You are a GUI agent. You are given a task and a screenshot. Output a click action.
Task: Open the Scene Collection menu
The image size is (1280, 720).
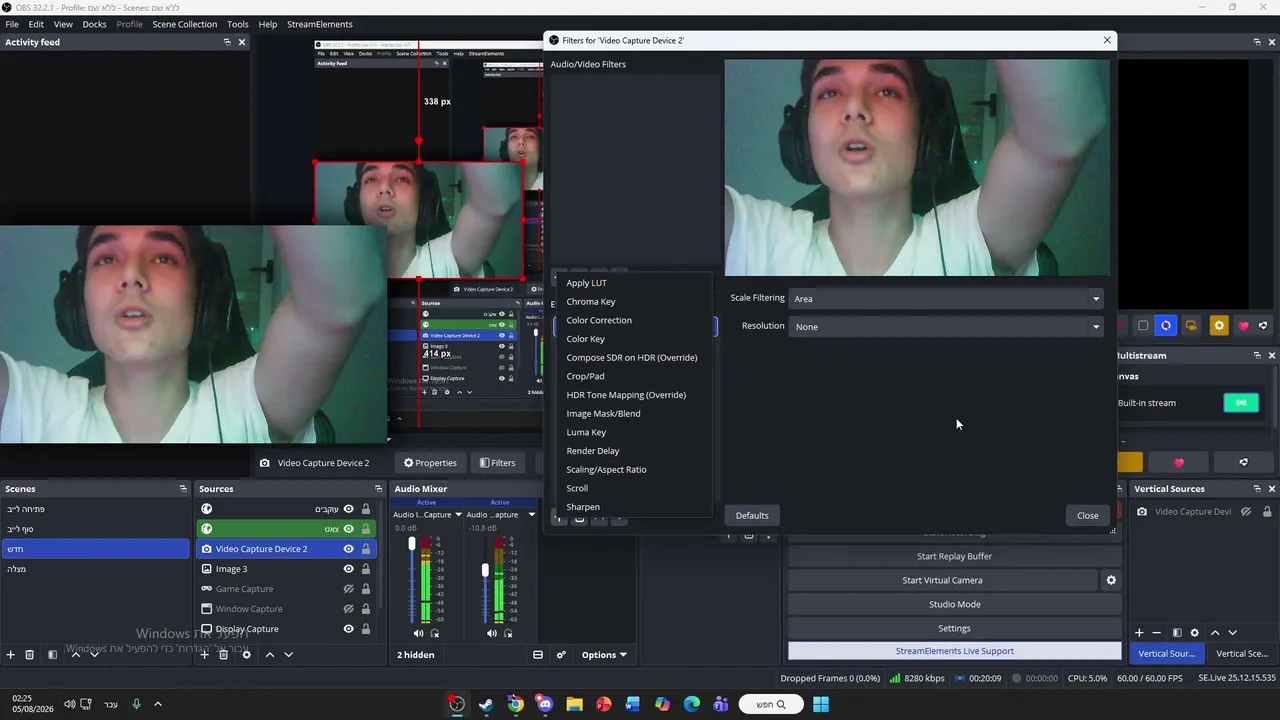(x=185, y=24)
